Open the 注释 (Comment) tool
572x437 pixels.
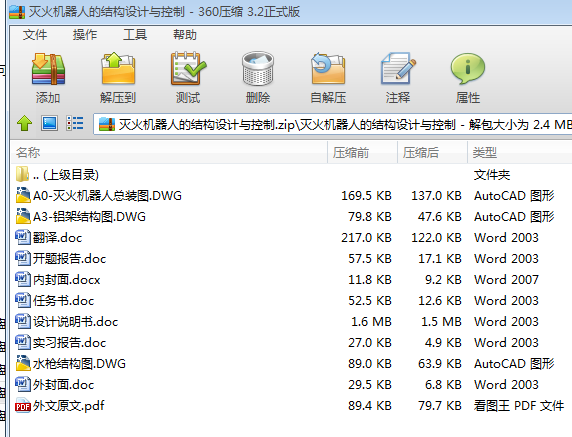pos(398,68)
